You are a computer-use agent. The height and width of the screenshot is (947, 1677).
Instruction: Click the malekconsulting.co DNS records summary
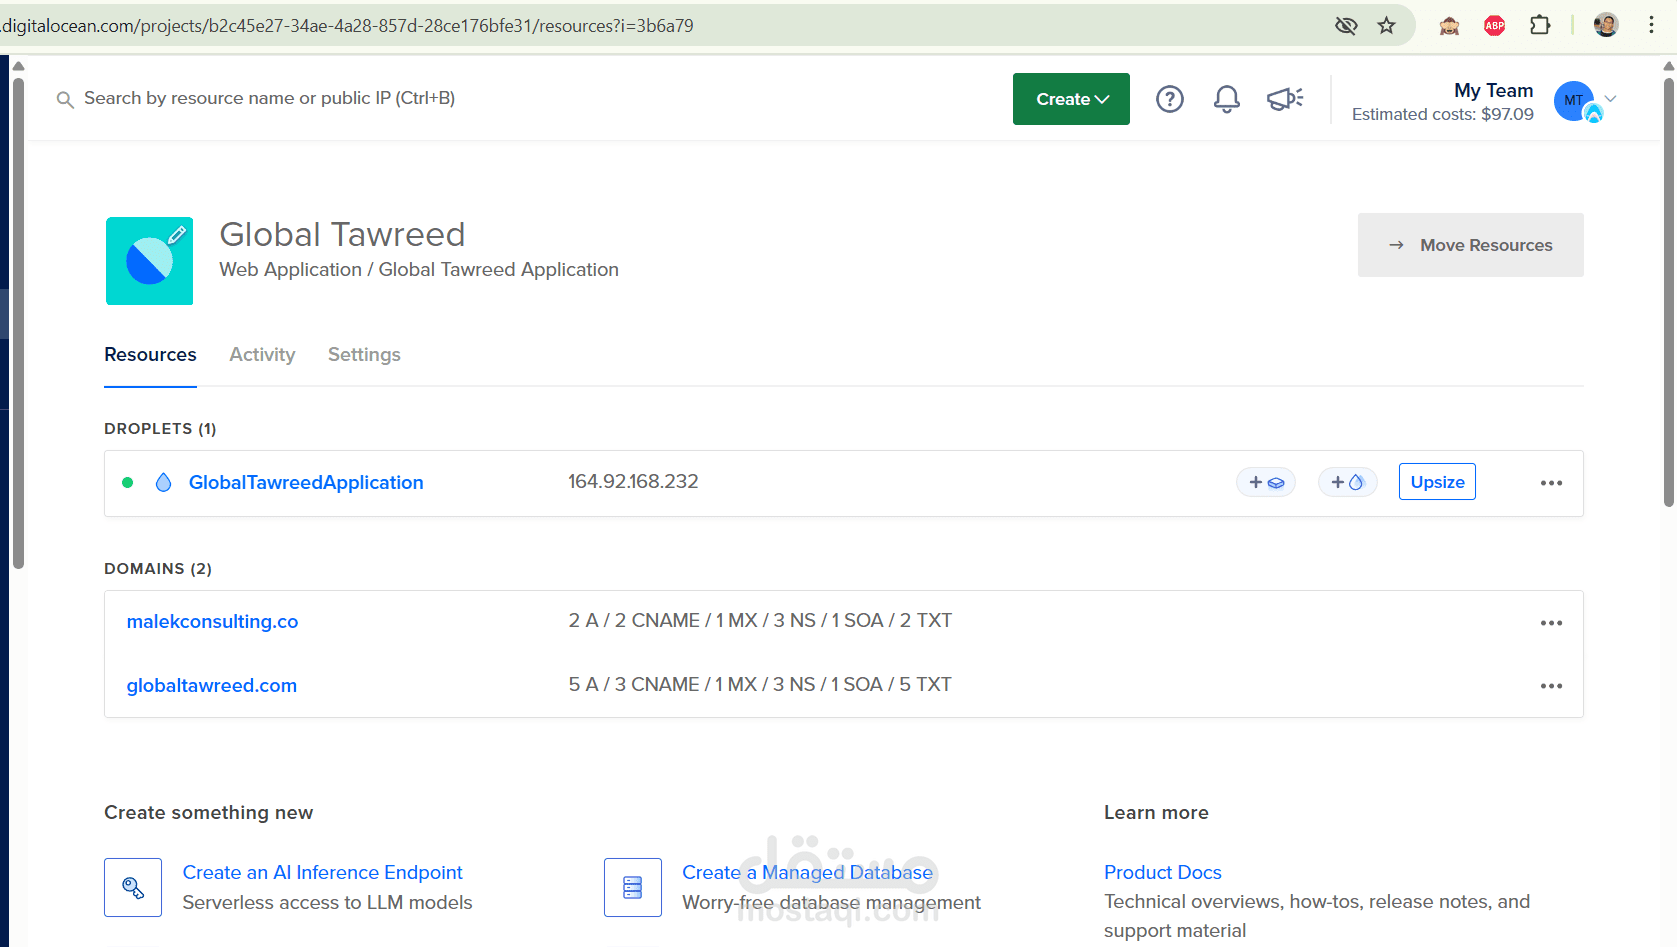click(x=760, y=621)
